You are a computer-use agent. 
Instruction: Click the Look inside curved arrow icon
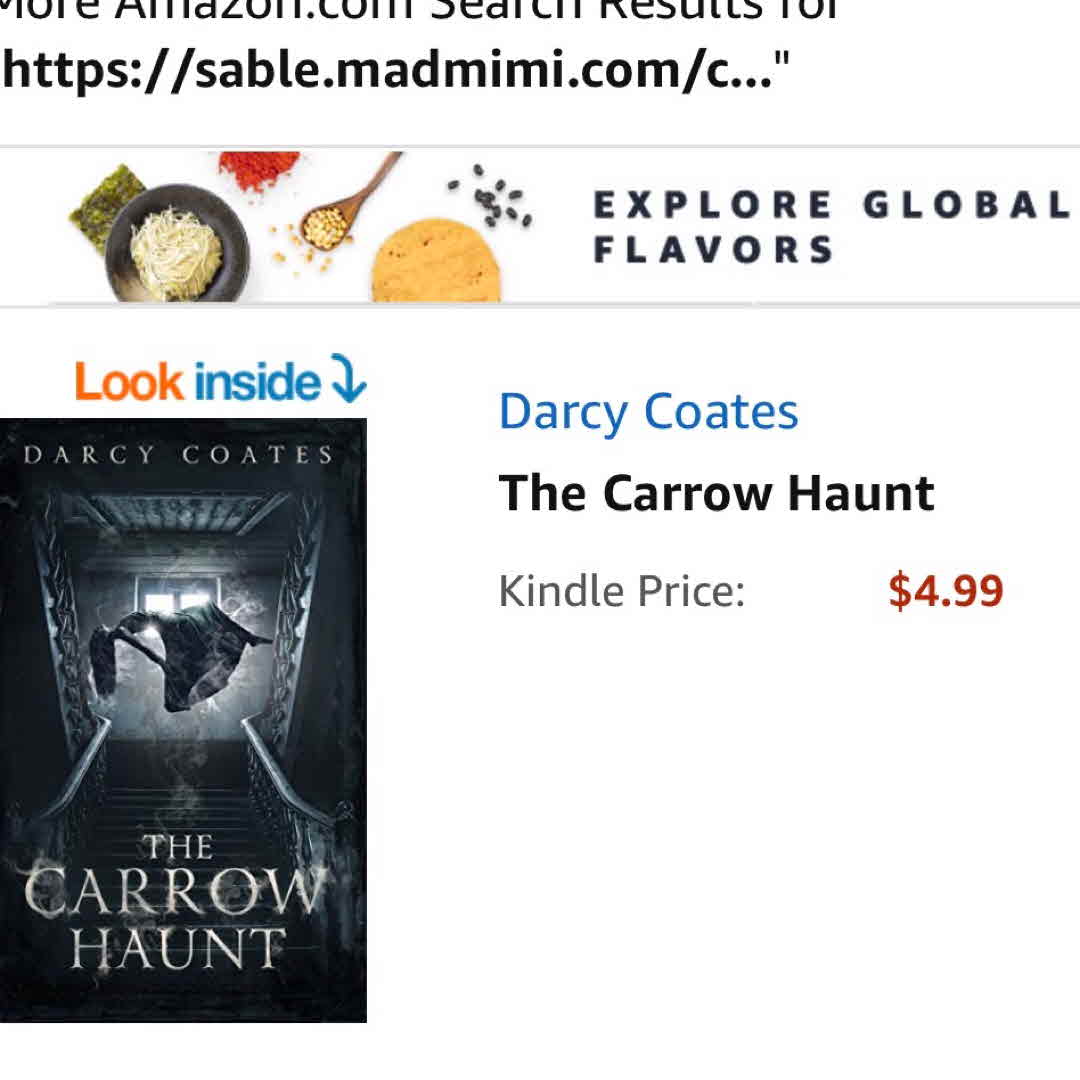pos(349,377)
